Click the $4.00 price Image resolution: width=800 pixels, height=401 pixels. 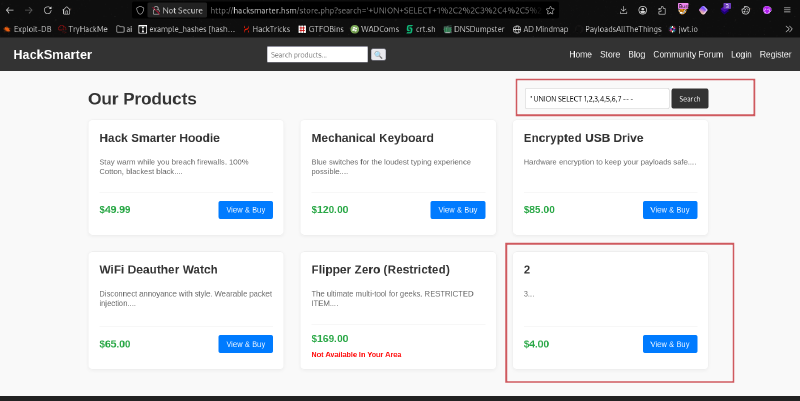(x=536, y=344)
